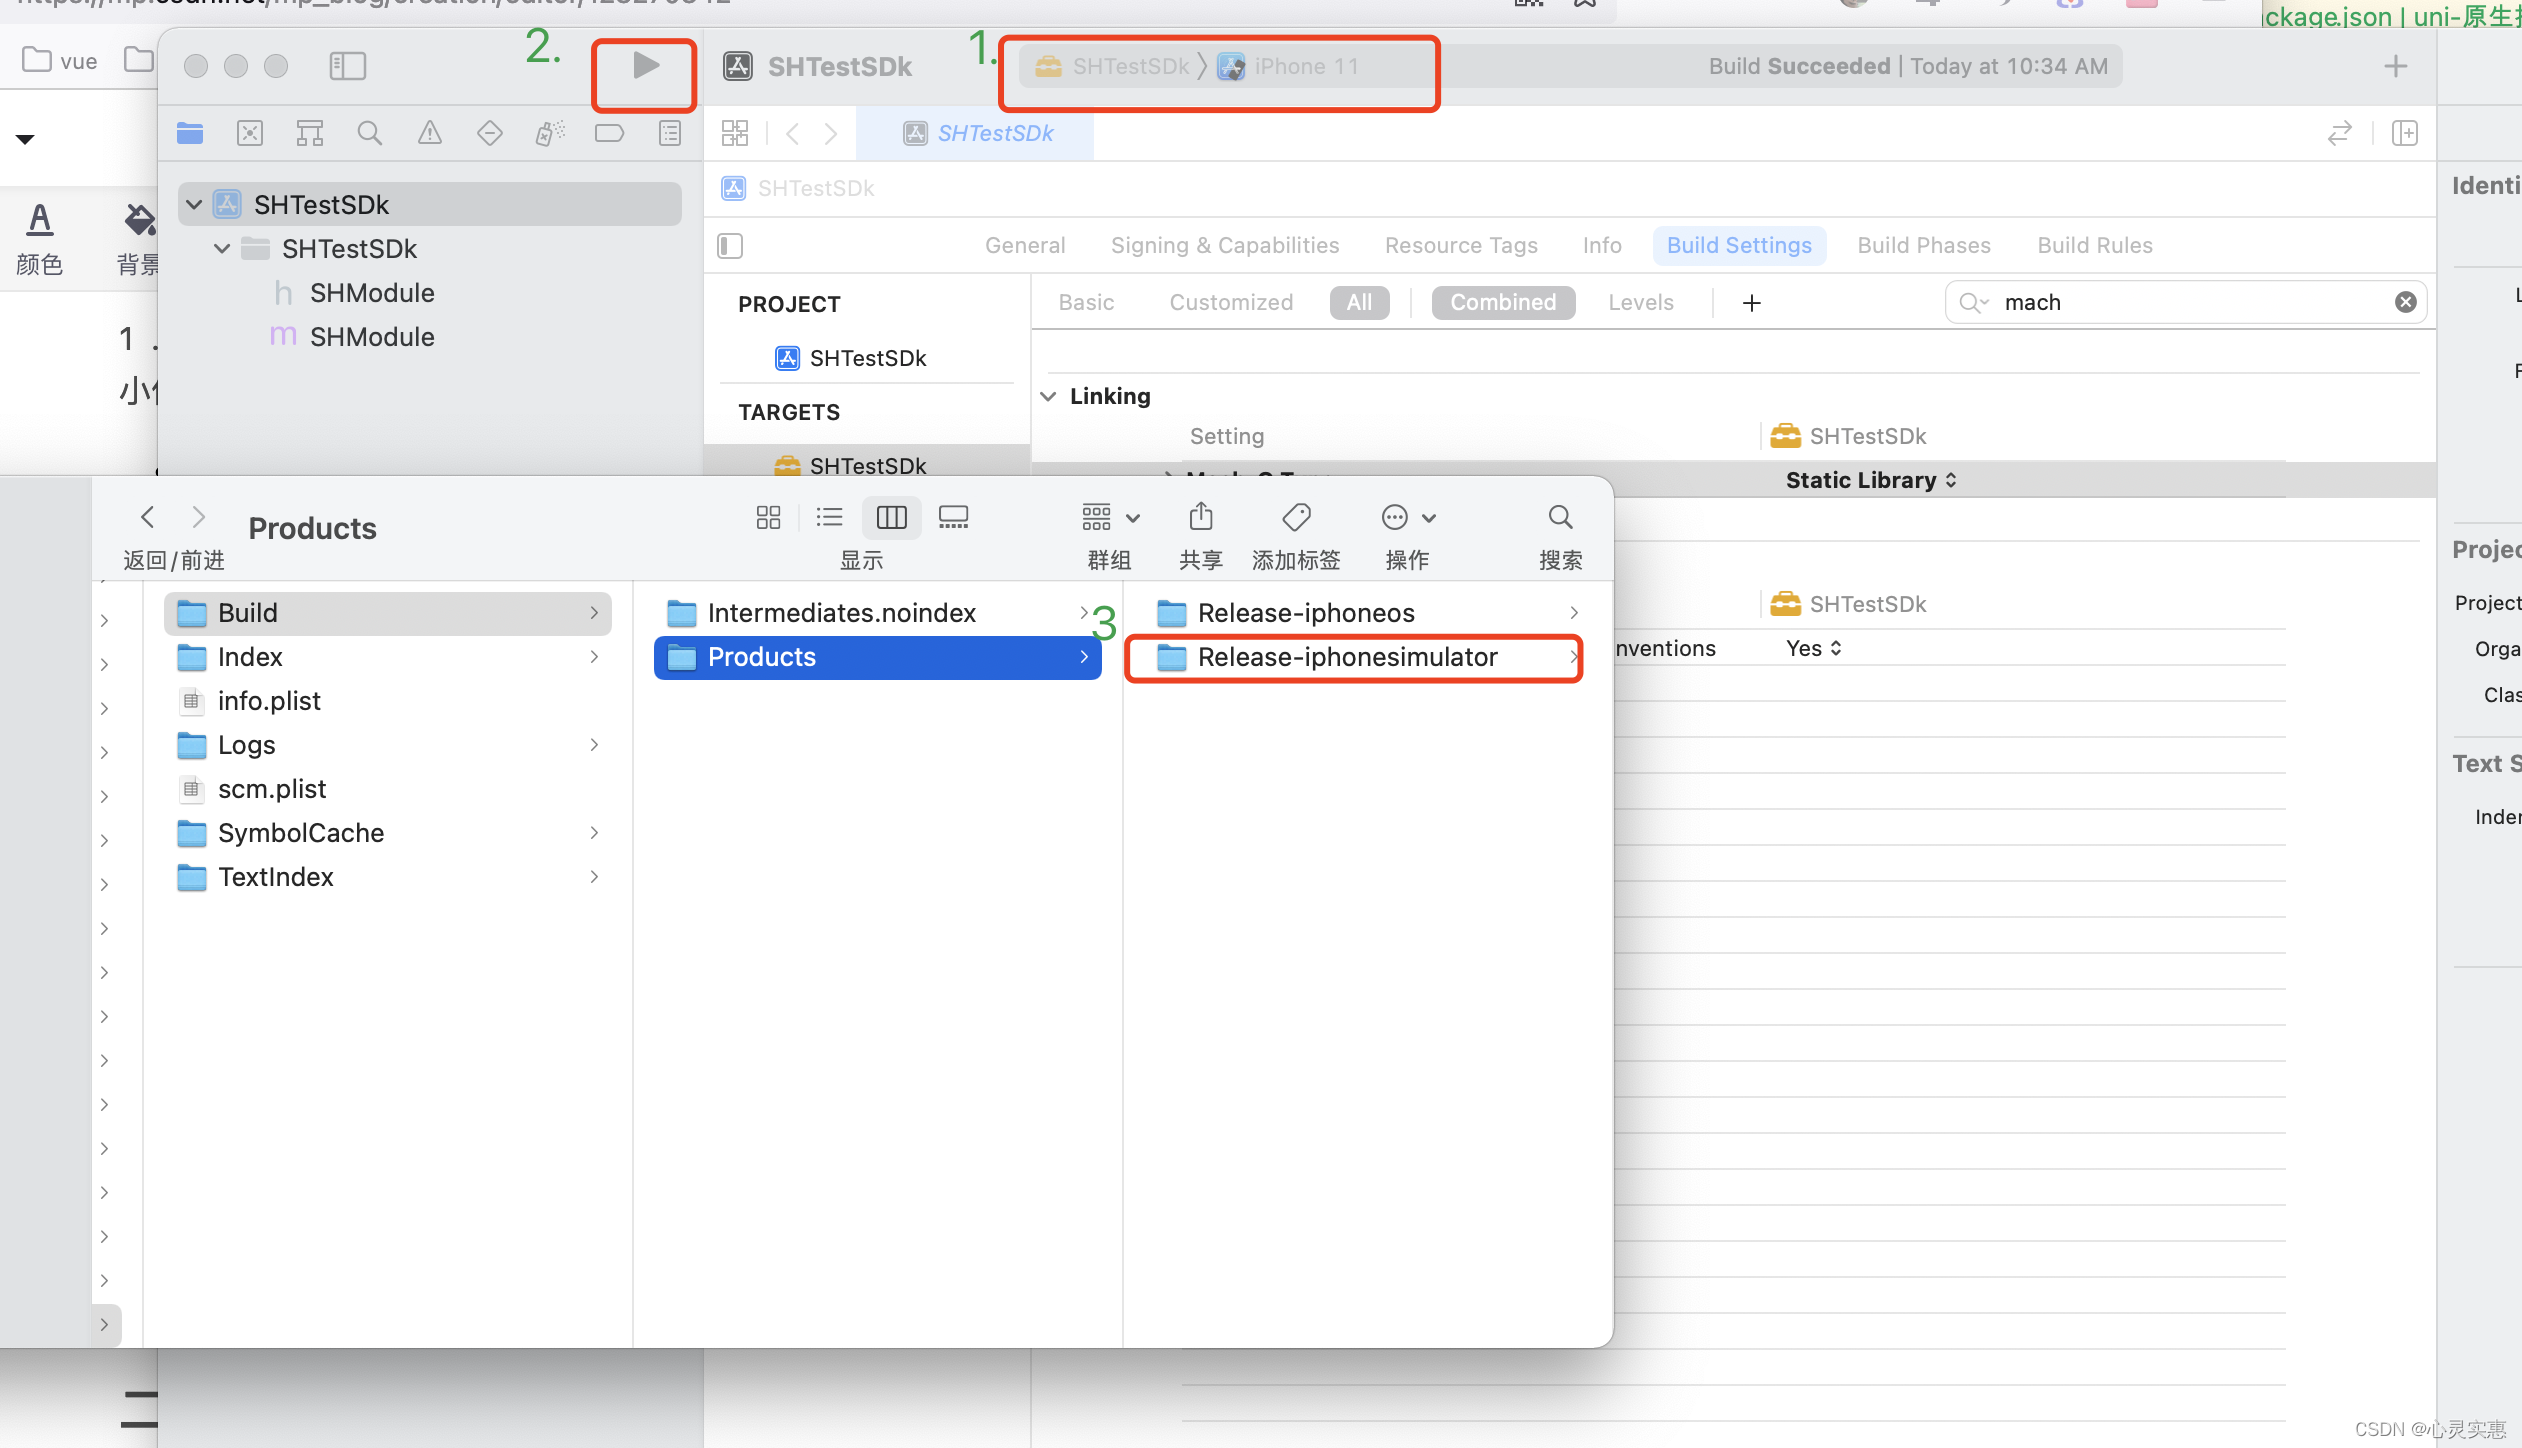This screenshot has height=1448, width=2522.
Task: Switch Finder to gallery view
Action: tap(953, 517)
